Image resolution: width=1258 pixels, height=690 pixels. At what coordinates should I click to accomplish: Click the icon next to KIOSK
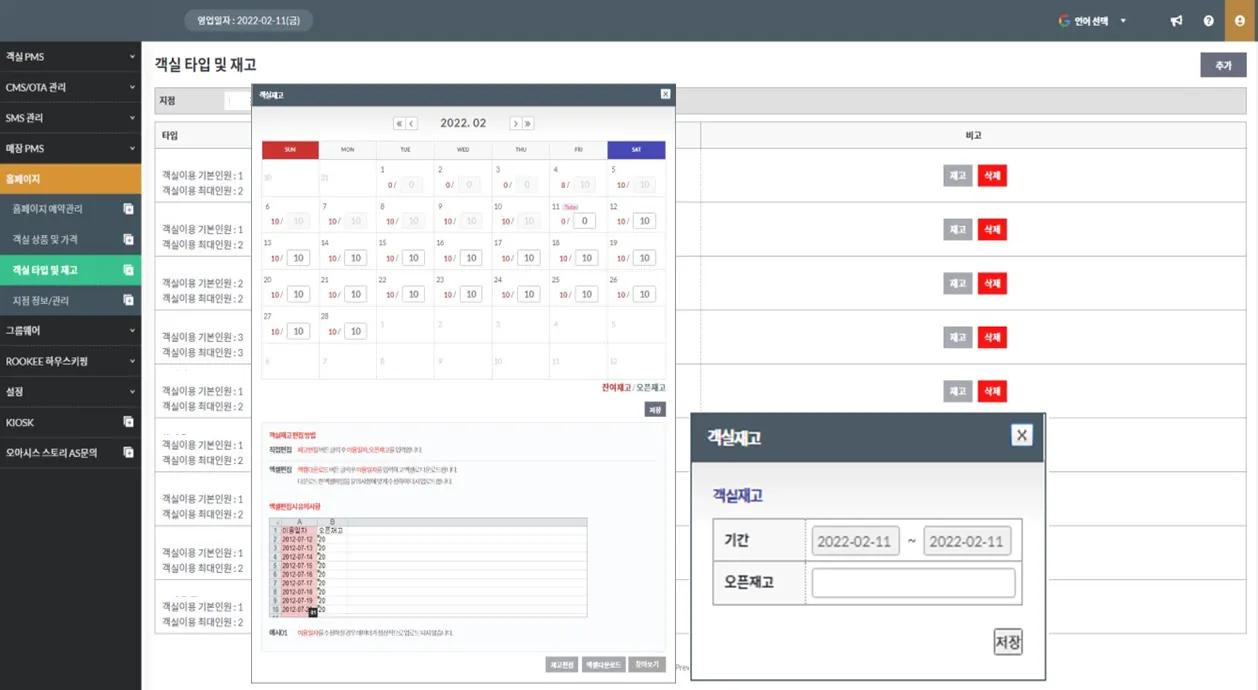tap(128, 422)
